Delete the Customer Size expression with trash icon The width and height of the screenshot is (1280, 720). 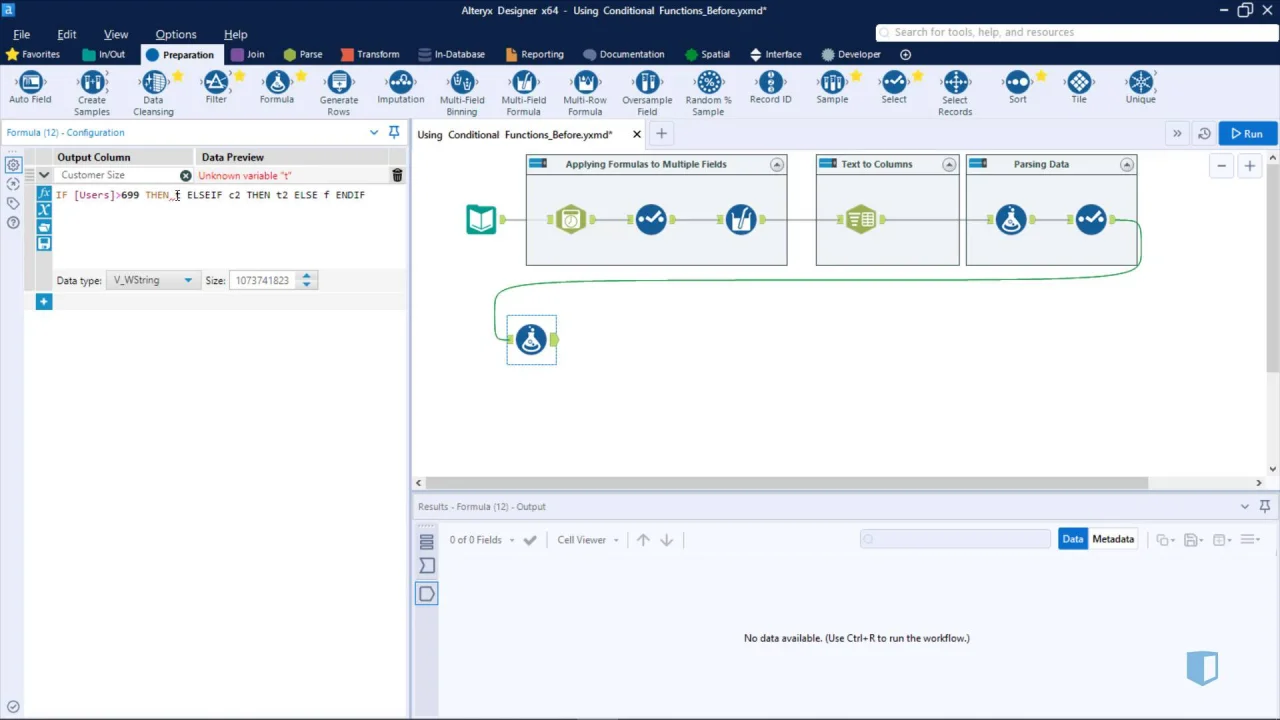397,175
